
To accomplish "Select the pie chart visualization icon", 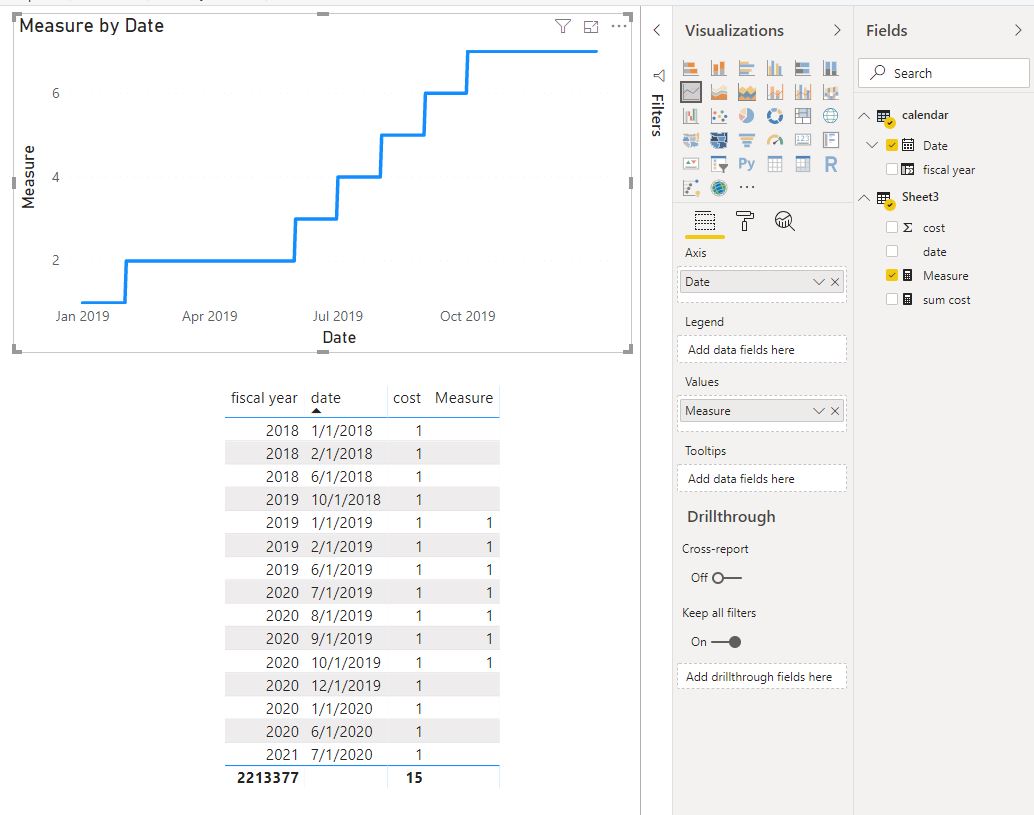I will [747, 115].
